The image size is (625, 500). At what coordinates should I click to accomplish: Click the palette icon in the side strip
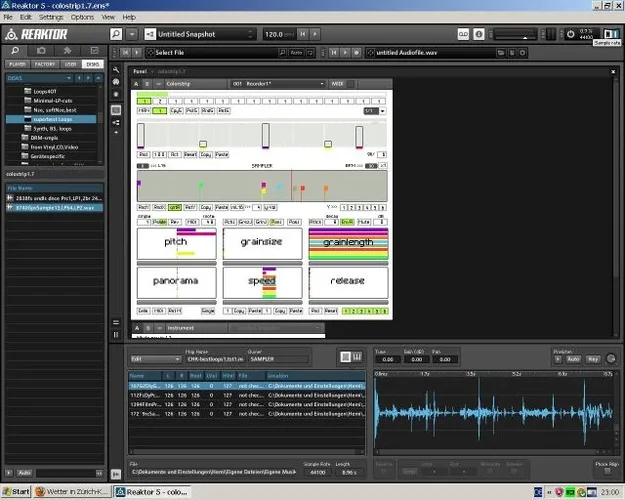tap(116, 82)
